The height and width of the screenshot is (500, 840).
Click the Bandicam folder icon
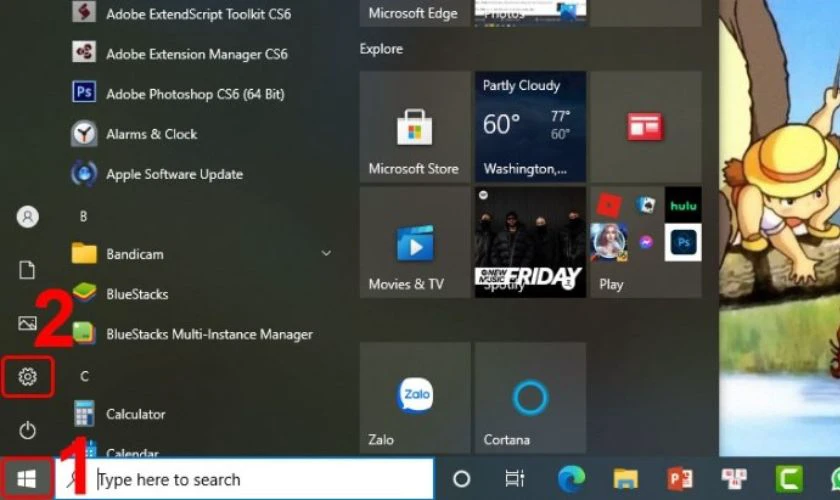click(84, 253)
